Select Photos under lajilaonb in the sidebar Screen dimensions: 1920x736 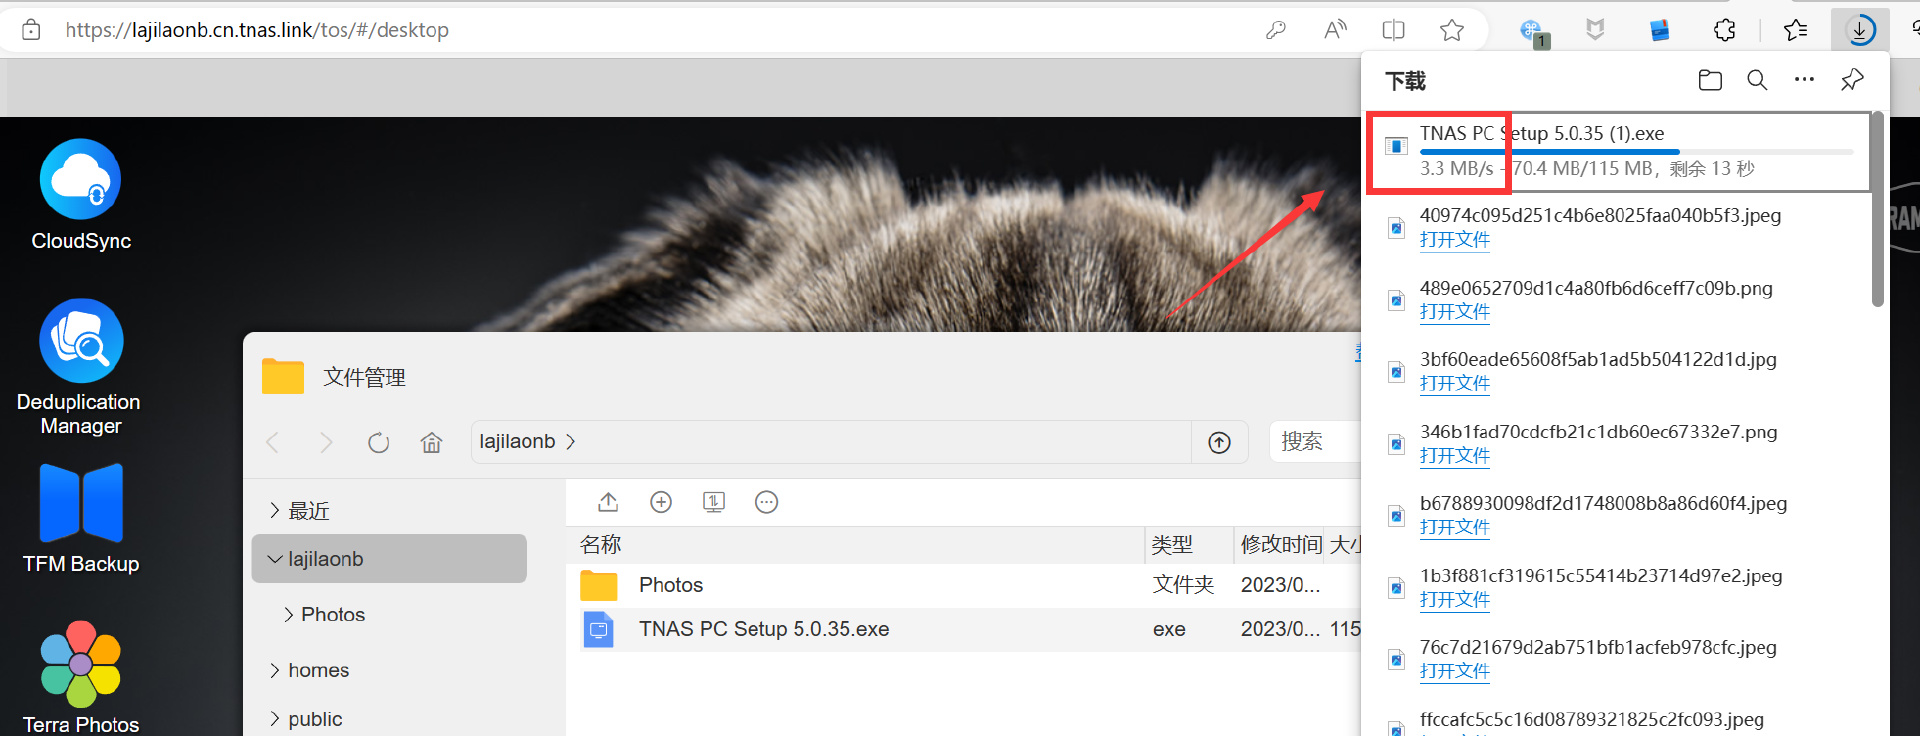333,614
